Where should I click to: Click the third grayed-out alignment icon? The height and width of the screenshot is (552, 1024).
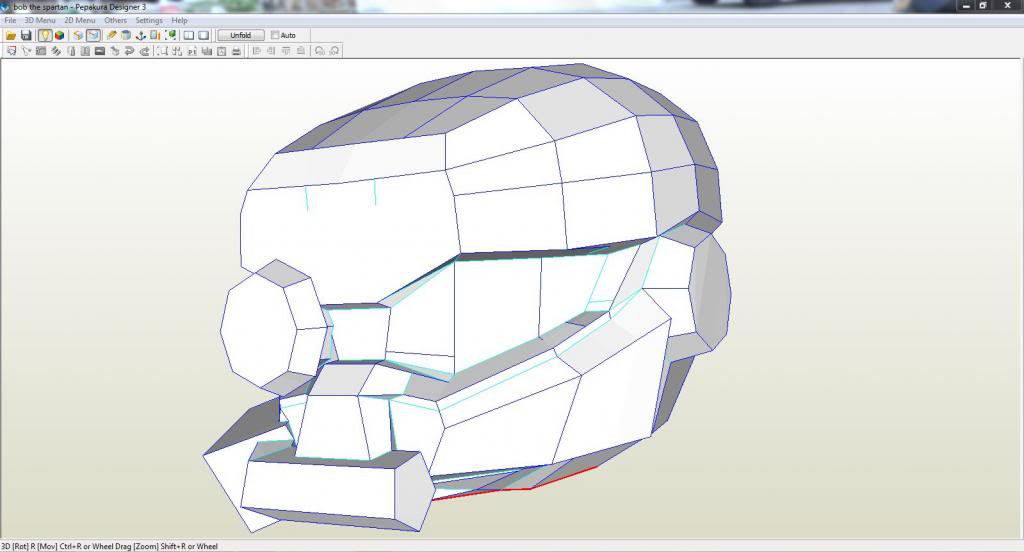[286, 51]
